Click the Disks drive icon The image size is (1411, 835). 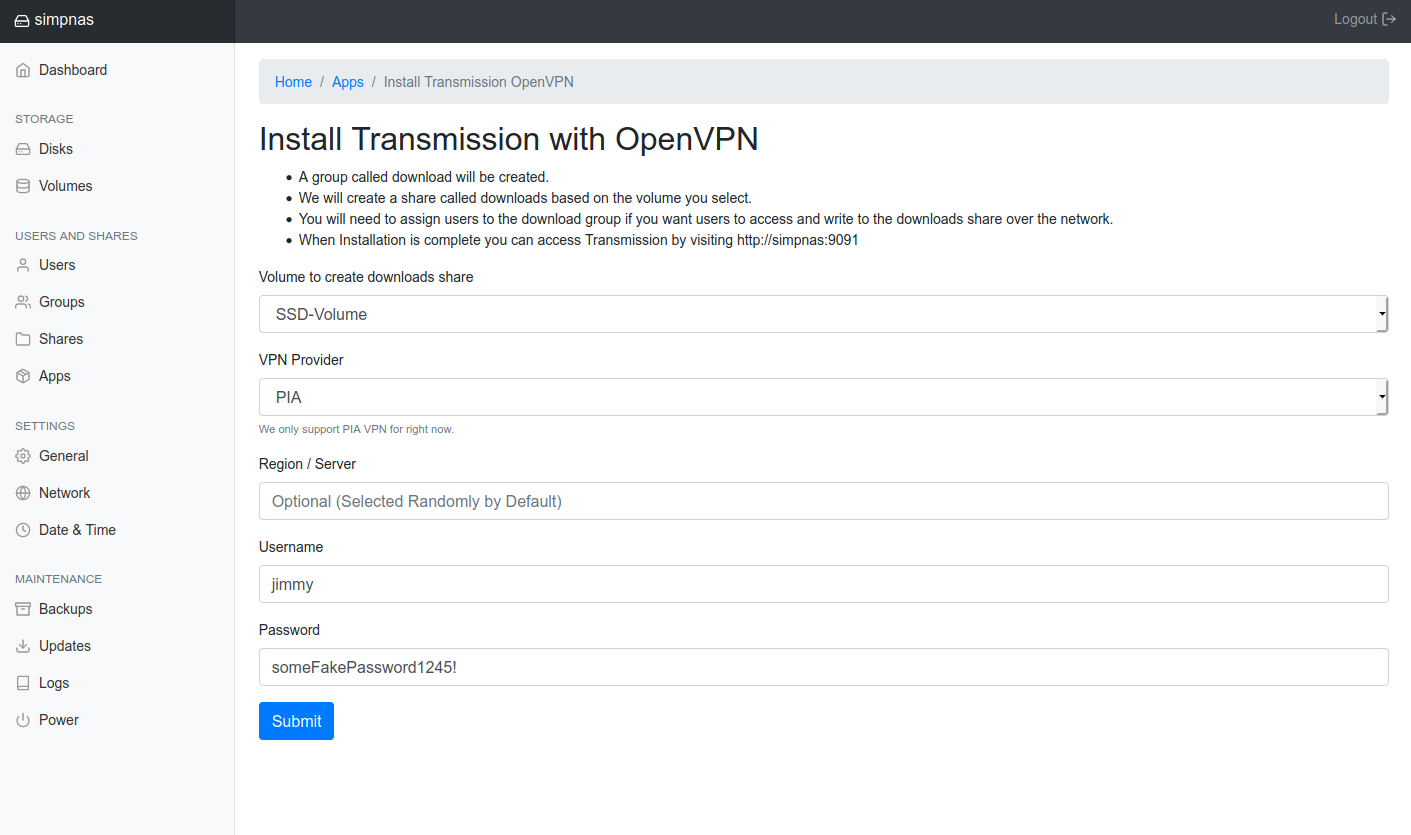pos(23,149)
